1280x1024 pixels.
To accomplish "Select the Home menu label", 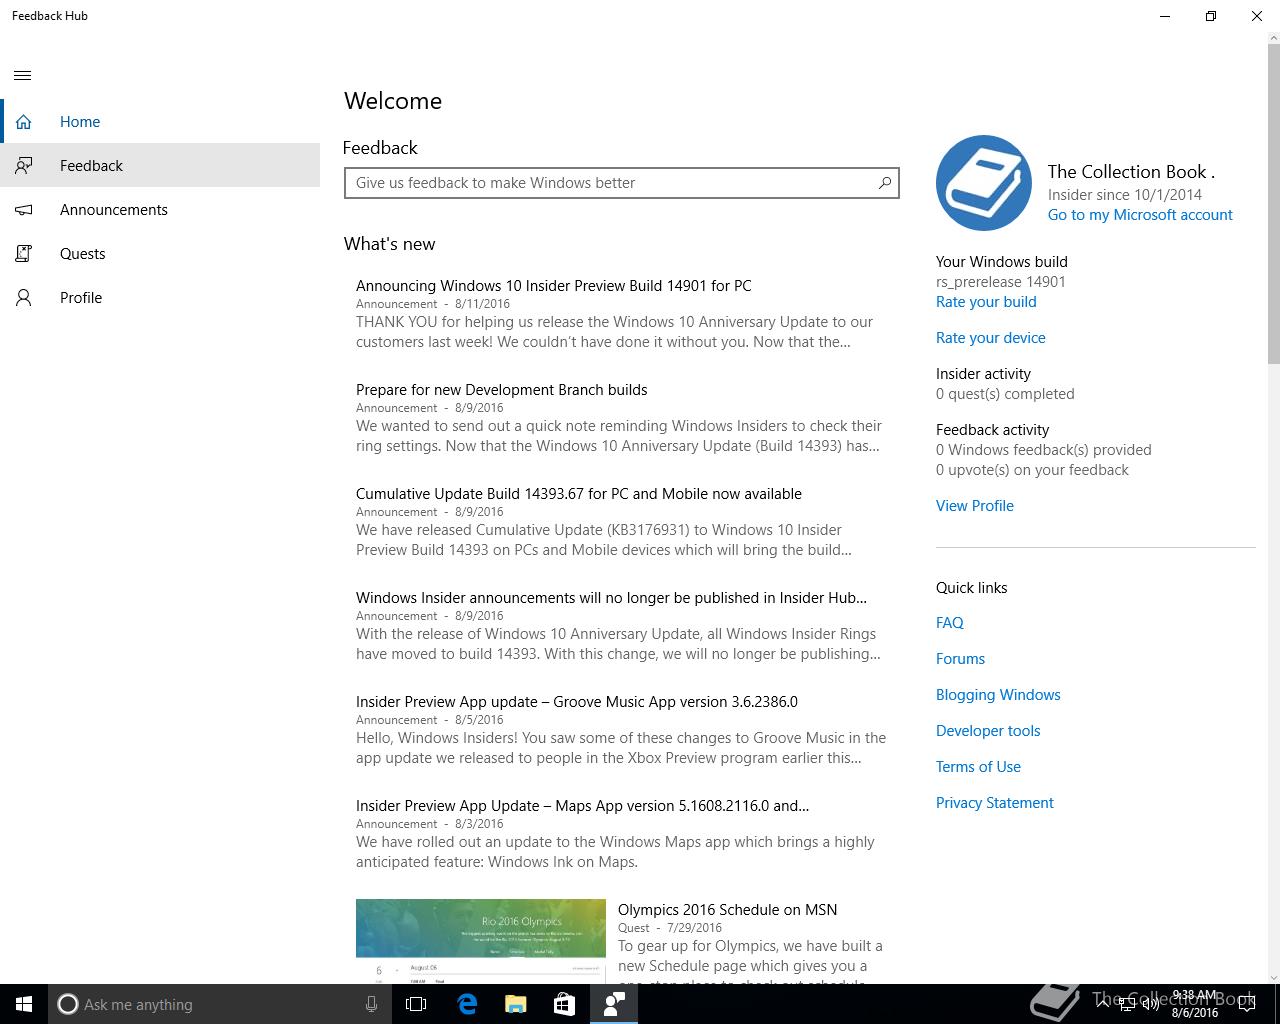I will coord(80,122).
